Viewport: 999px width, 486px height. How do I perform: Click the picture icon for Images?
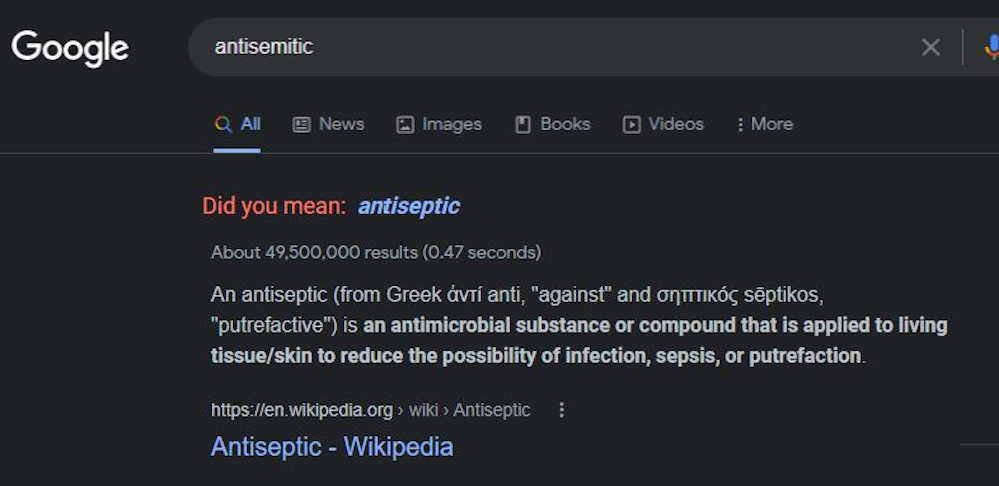(405, 124)
